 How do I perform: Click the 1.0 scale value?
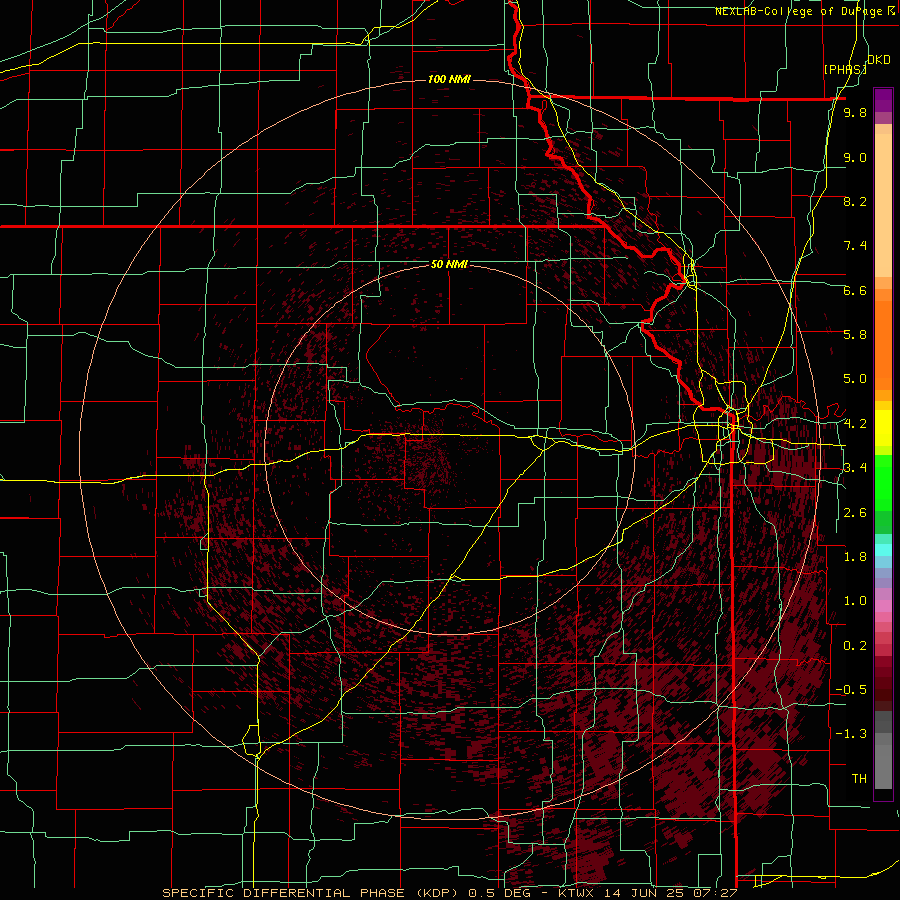(855, 601)
